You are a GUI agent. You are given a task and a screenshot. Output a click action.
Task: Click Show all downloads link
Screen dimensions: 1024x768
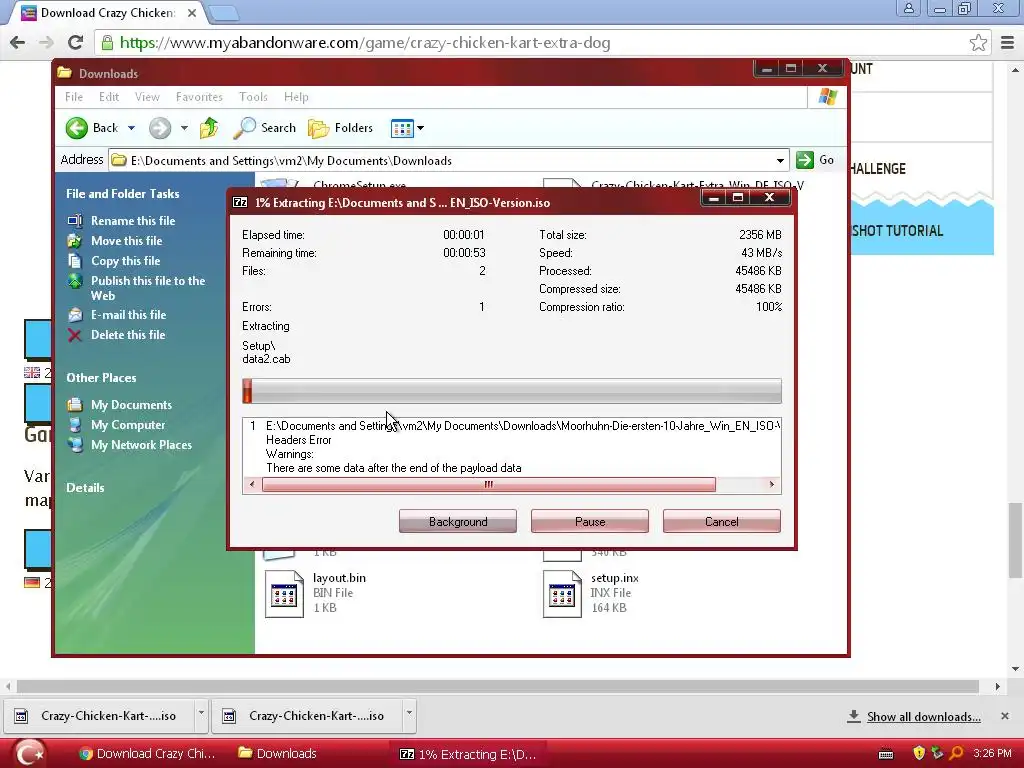(x=923, y=716)
